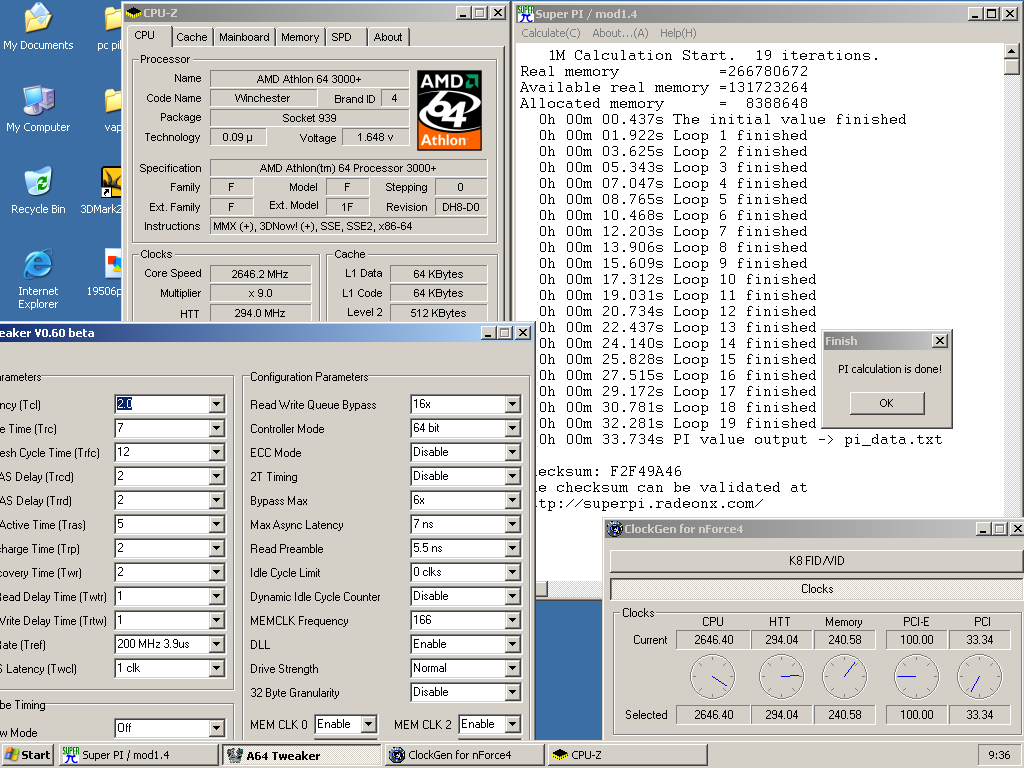Switch to A64 Tweaker in the taskbar
This screenshot has height=768, width=1024.
[x=300, y=755]
